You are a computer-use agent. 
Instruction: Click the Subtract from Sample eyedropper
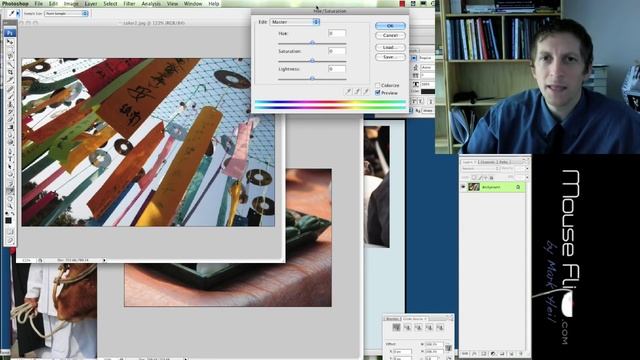[x=367, y=92]
